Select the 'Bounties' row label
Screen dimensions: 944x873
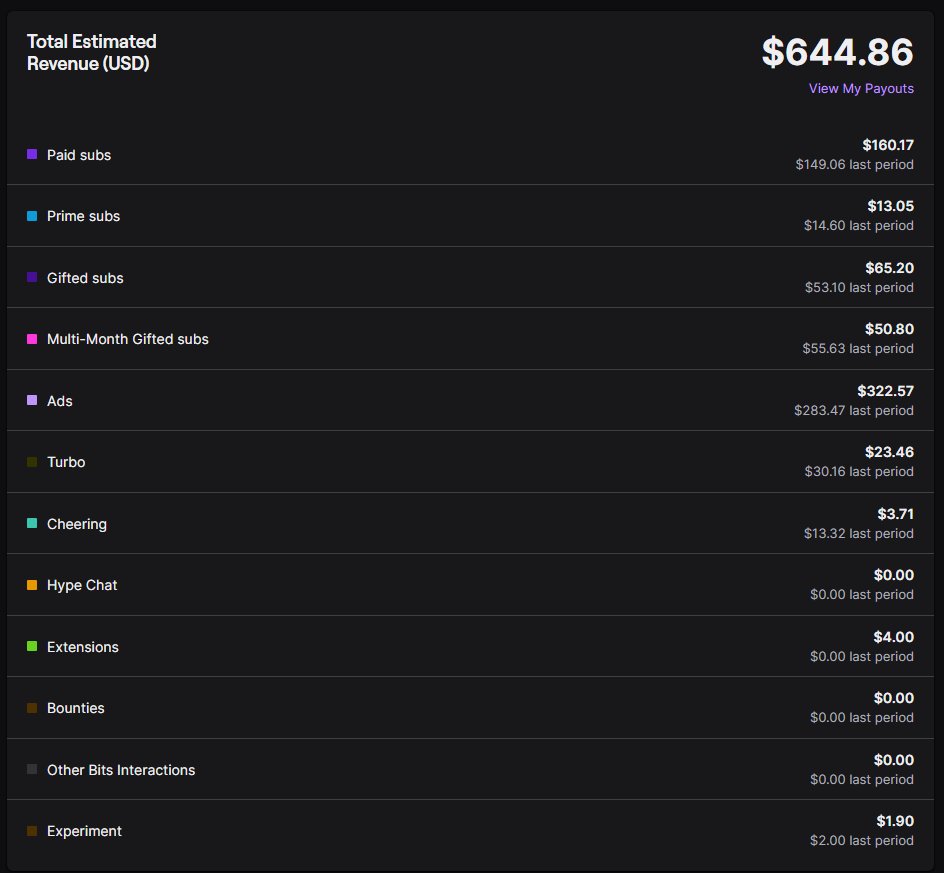point(75,709)
